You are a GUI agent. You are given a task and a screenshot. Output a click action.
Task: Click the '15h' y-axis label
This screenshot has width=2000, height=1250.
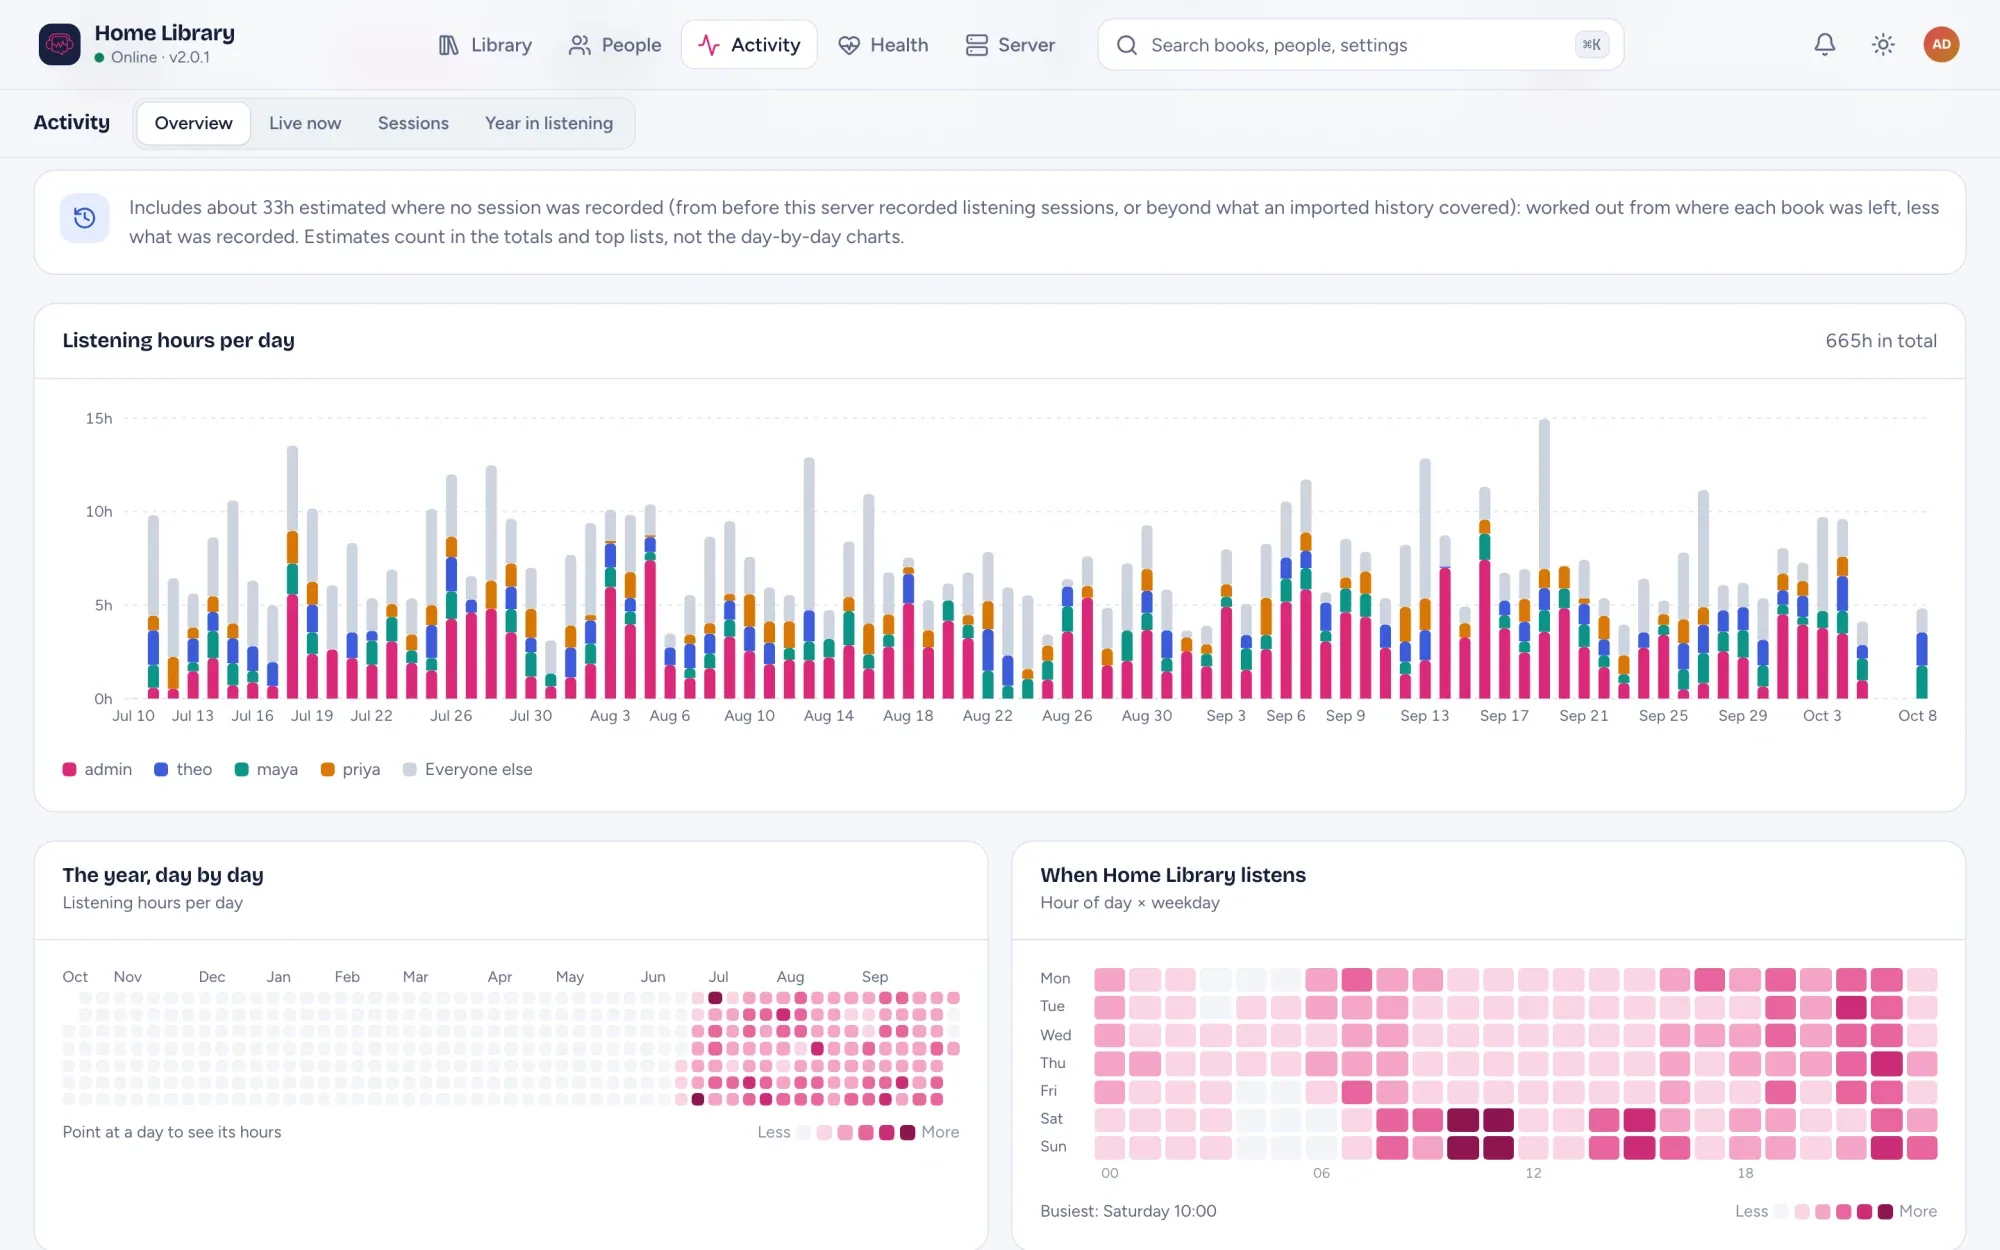[99, 418]
